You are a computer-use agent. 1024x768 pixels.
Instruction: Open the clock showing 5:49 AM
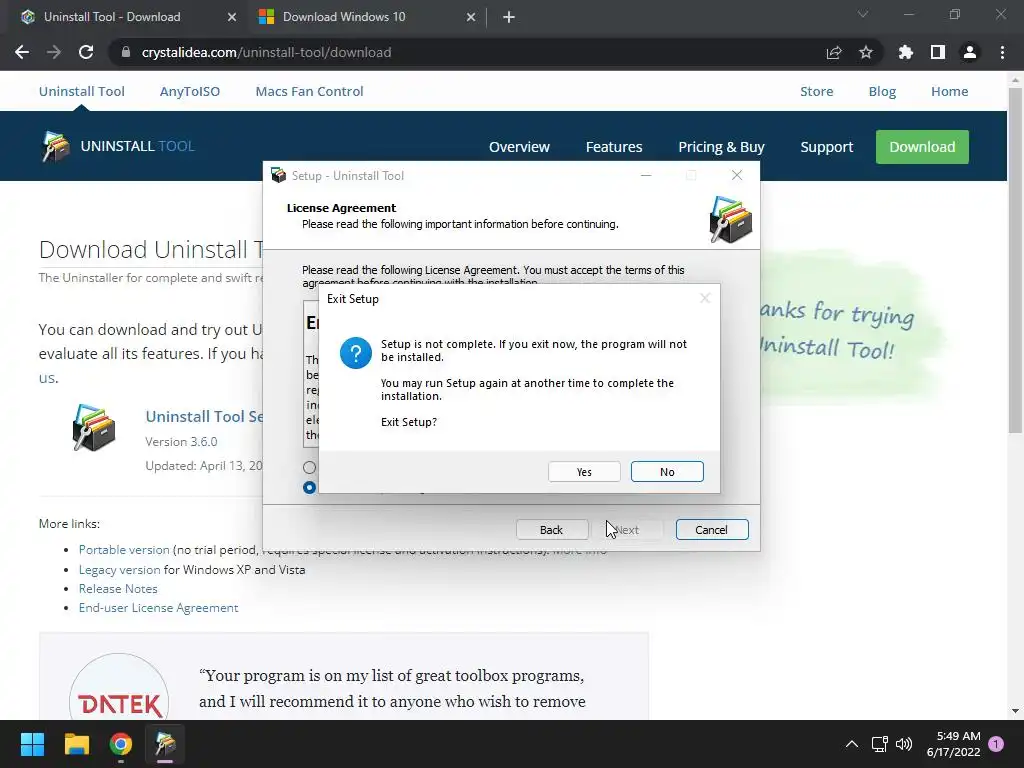point(953,744)
